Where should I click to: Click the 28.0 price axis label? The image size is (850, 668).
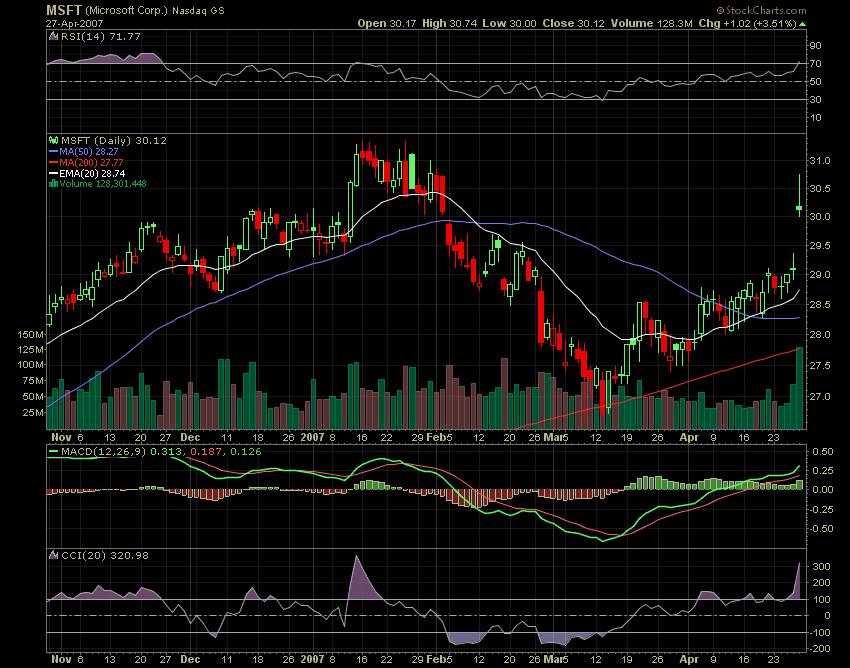pos(820,335)
